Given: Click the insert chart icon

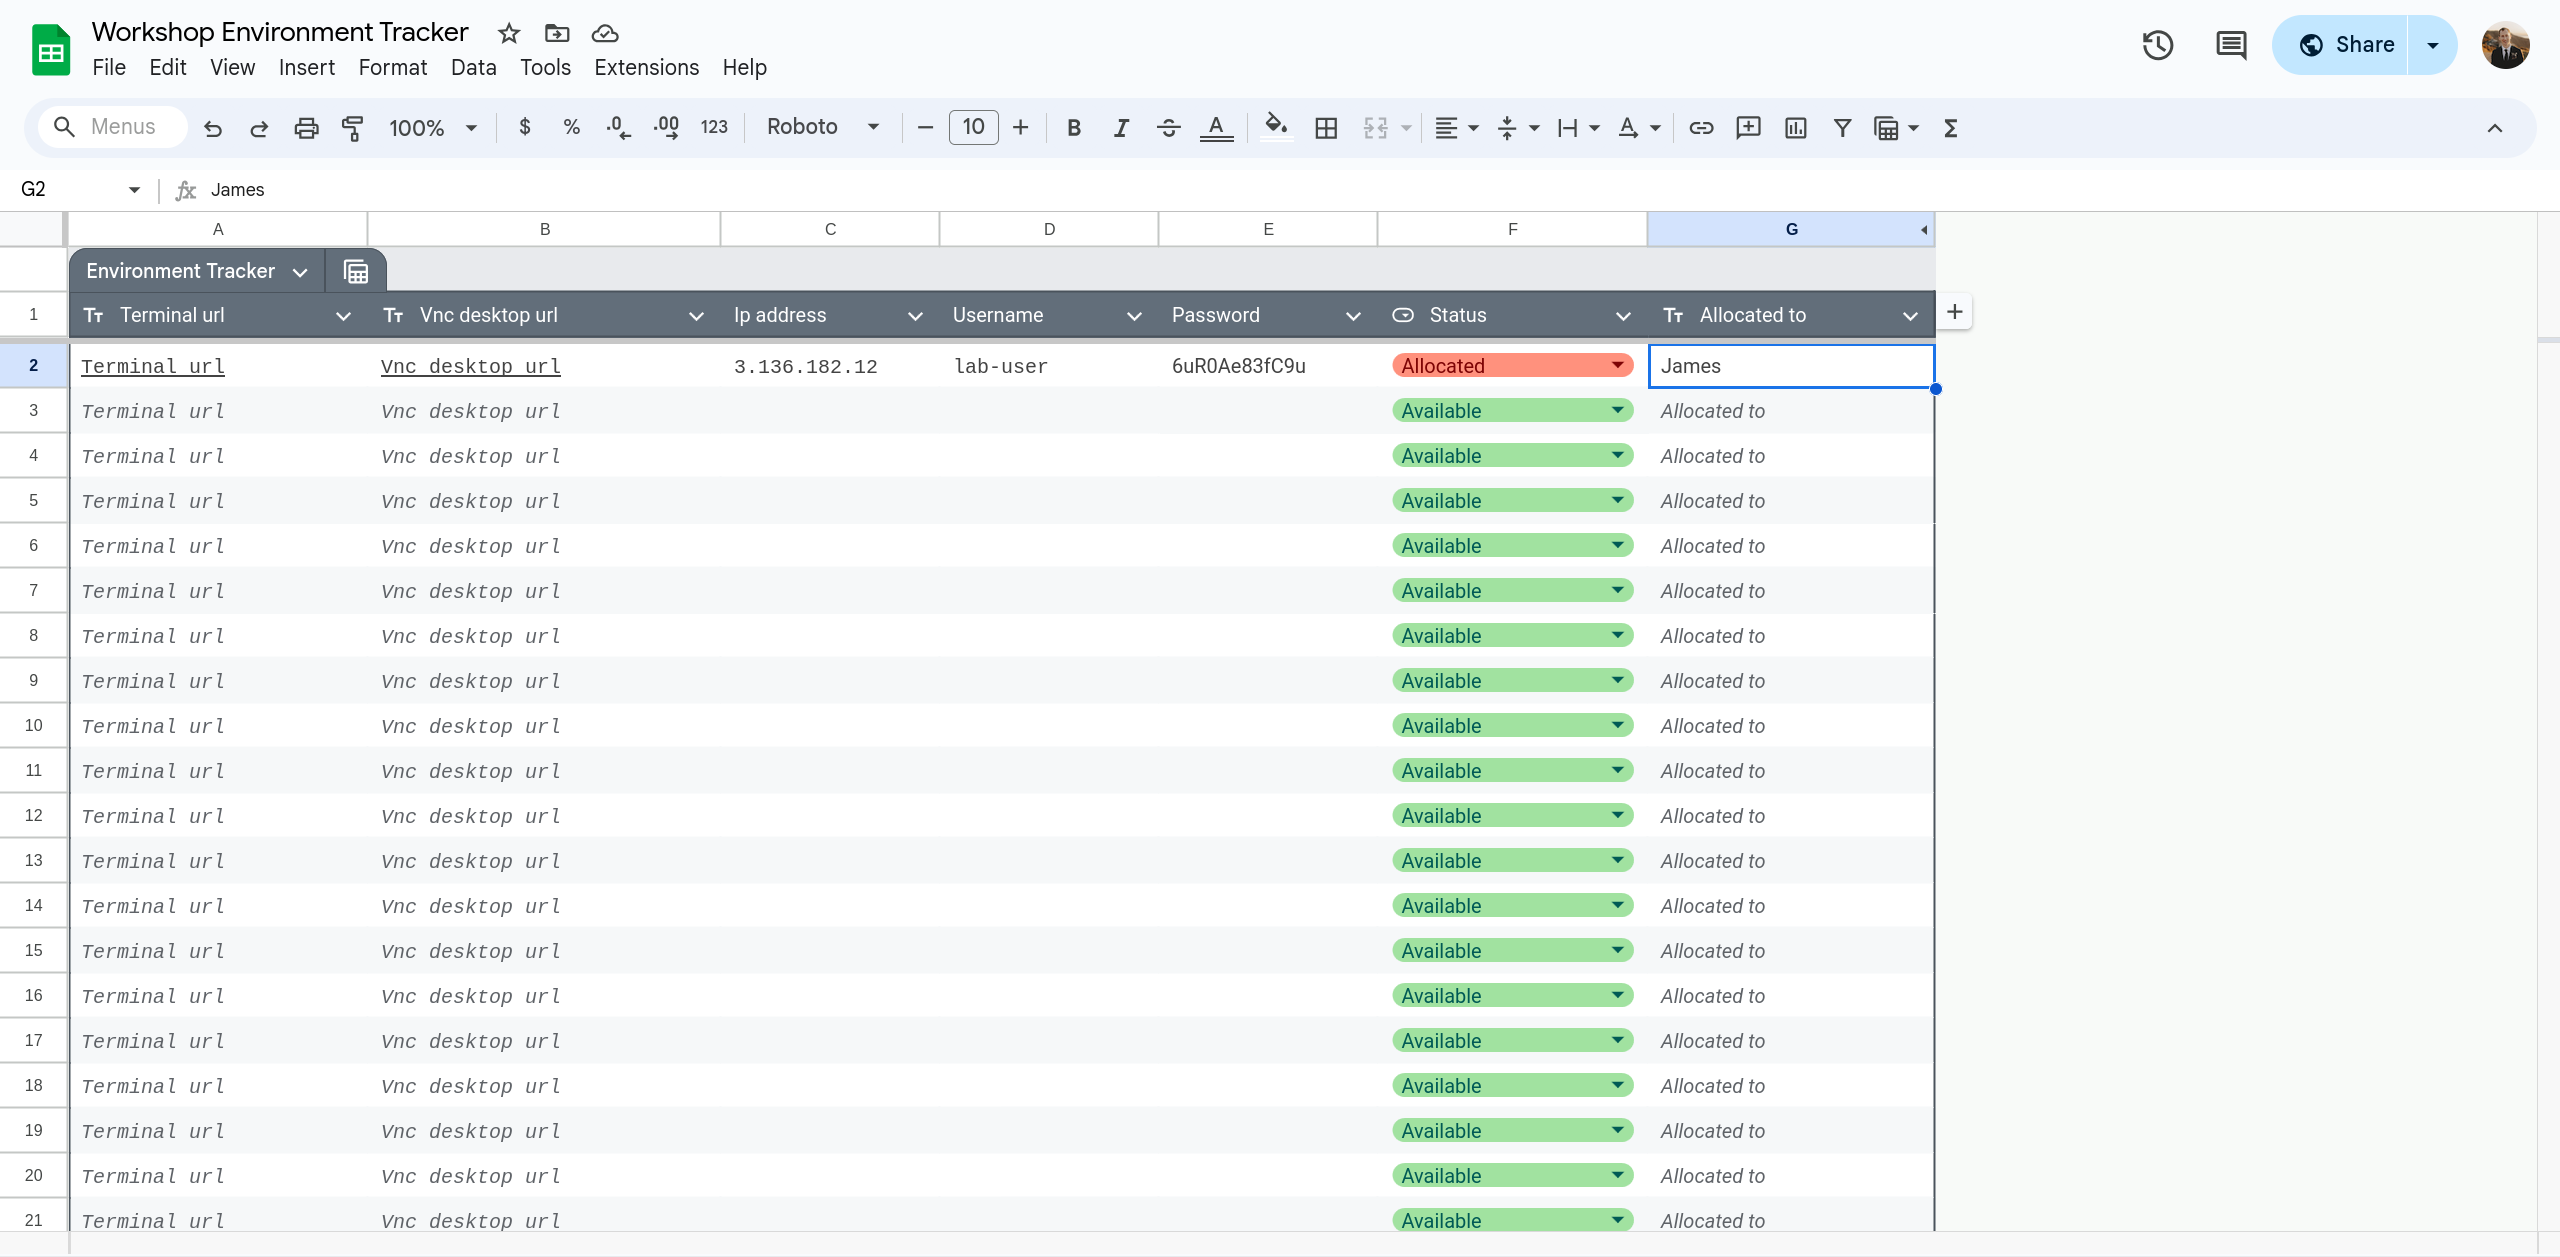Looking at the screenshot, I should point(1795,128).
